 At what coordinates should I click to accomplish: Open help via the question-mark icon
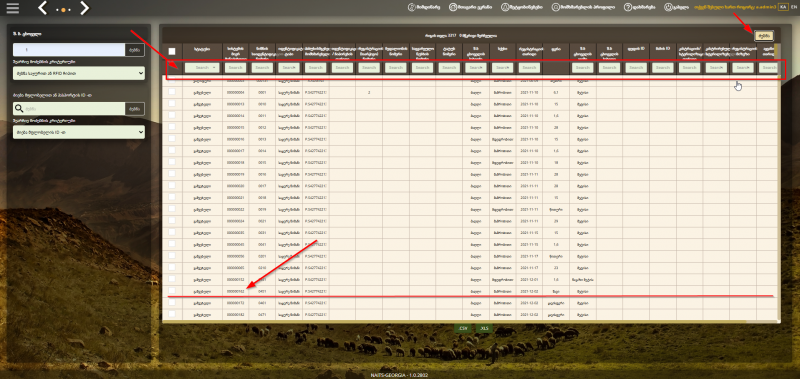(628, 8)
